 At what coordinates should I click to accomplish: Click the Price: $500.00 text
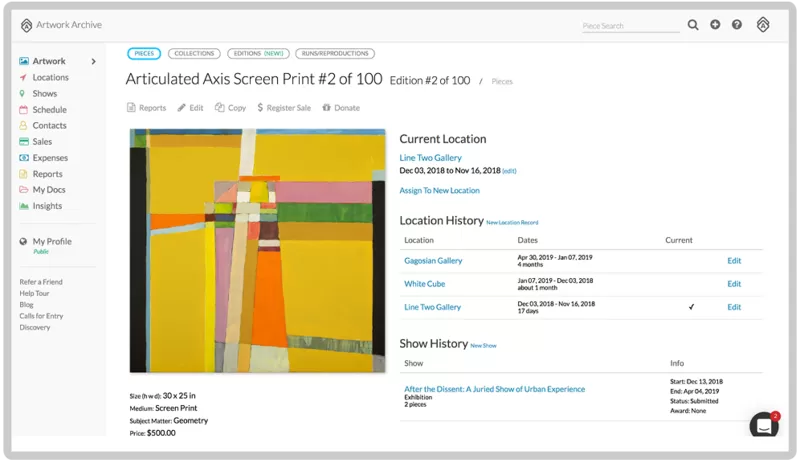(x=153, y=433)
